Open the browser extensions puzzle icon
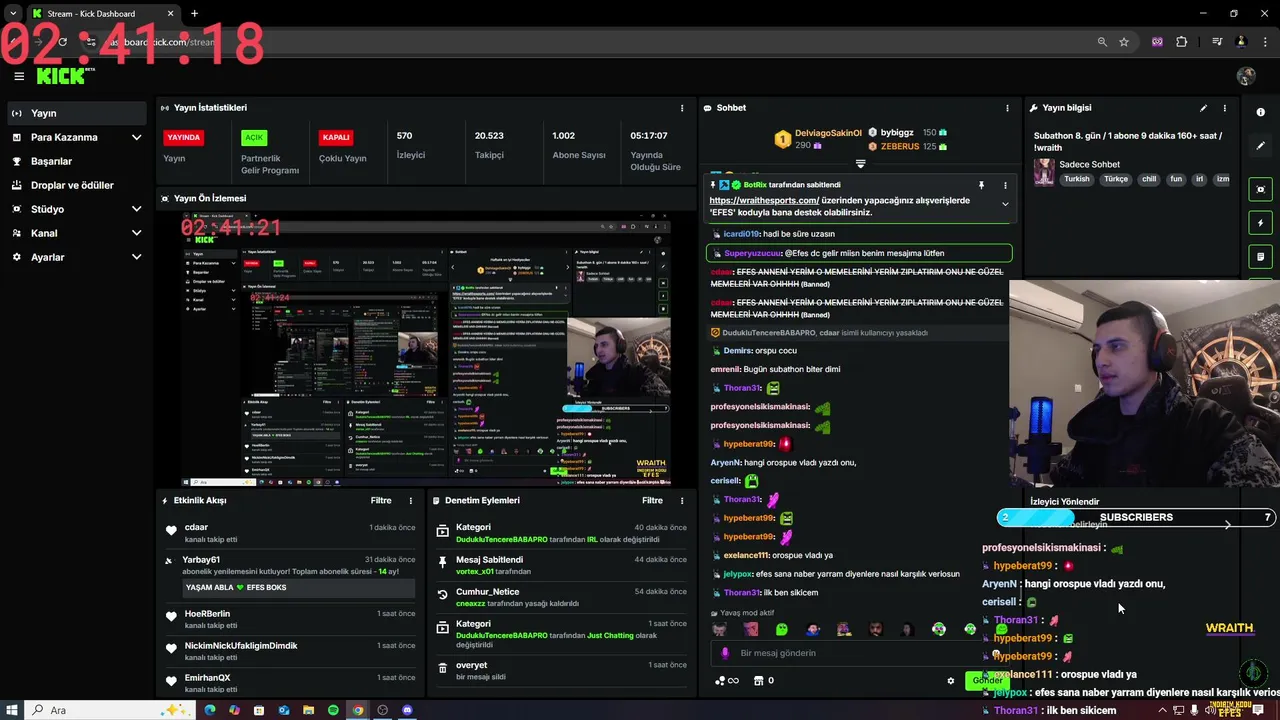1280x720 pixels. click(1182, 42)
